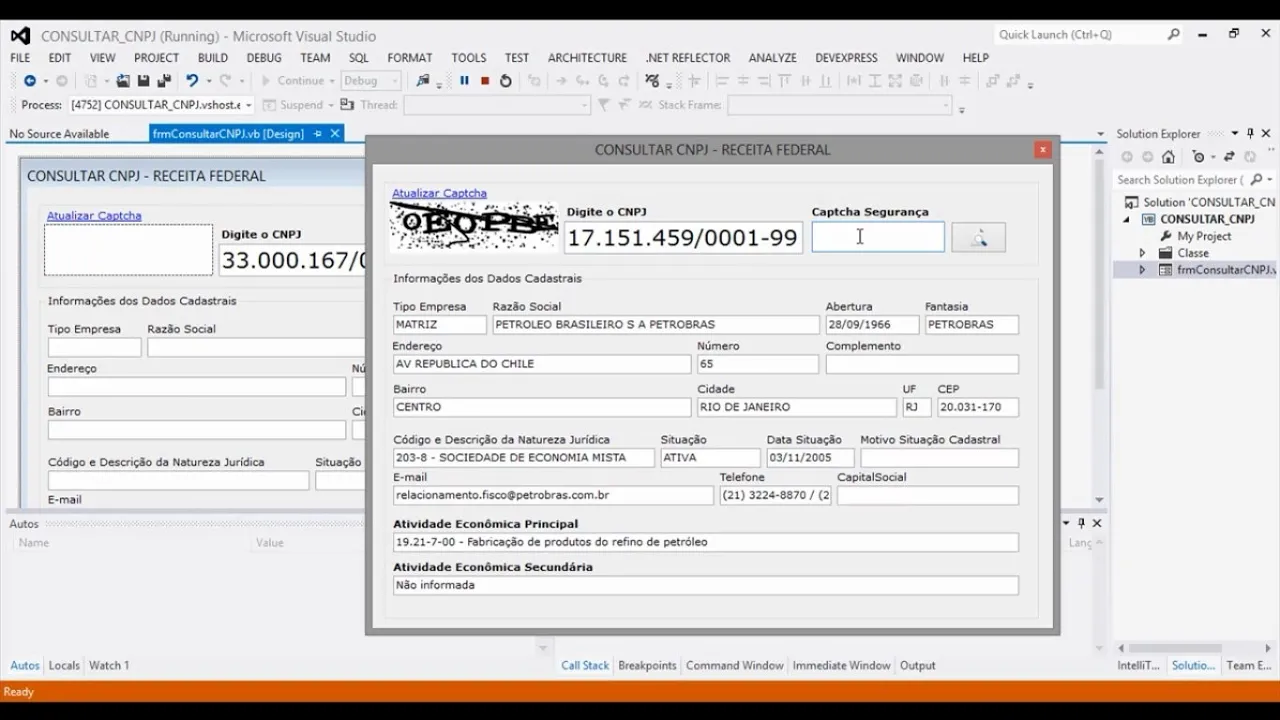Pin the Autos panel
The image size is (1280, 720).
point(1081,523)
